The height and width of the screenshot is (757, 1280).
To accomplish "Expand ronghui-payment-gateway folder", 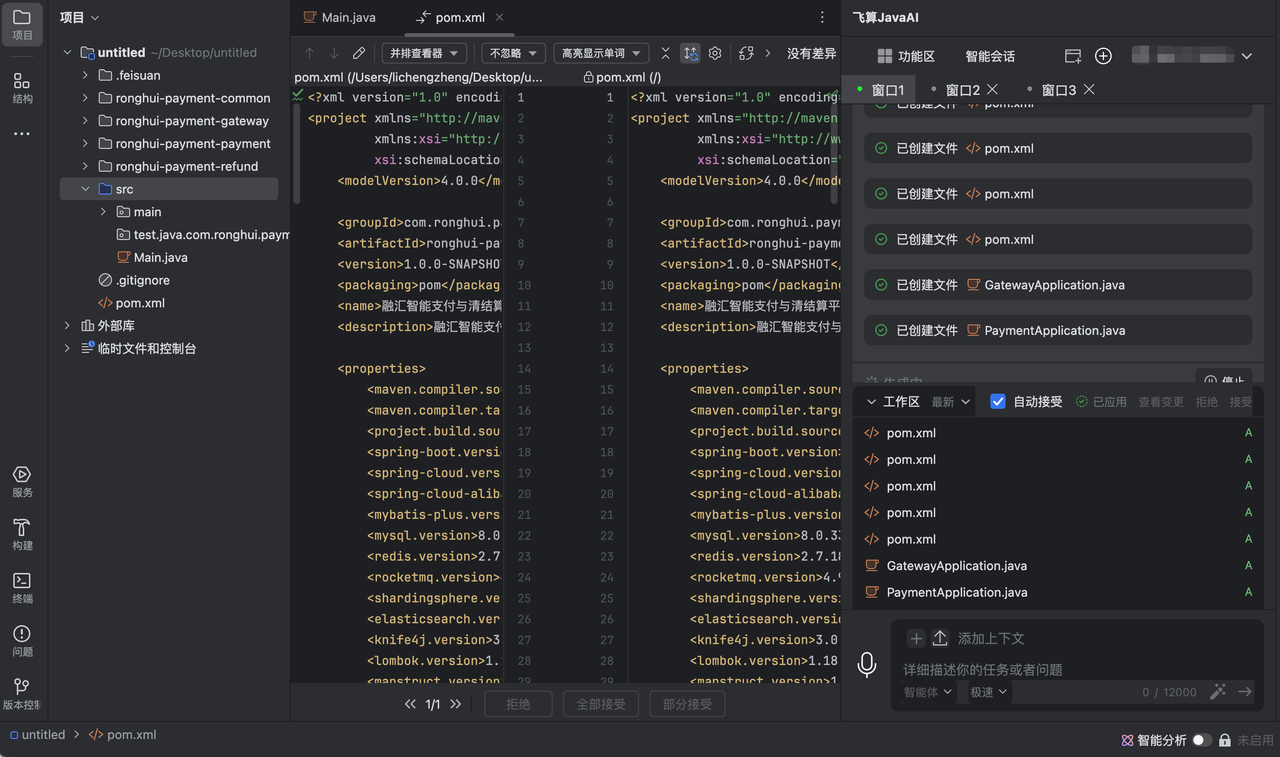I will [86, 121].
